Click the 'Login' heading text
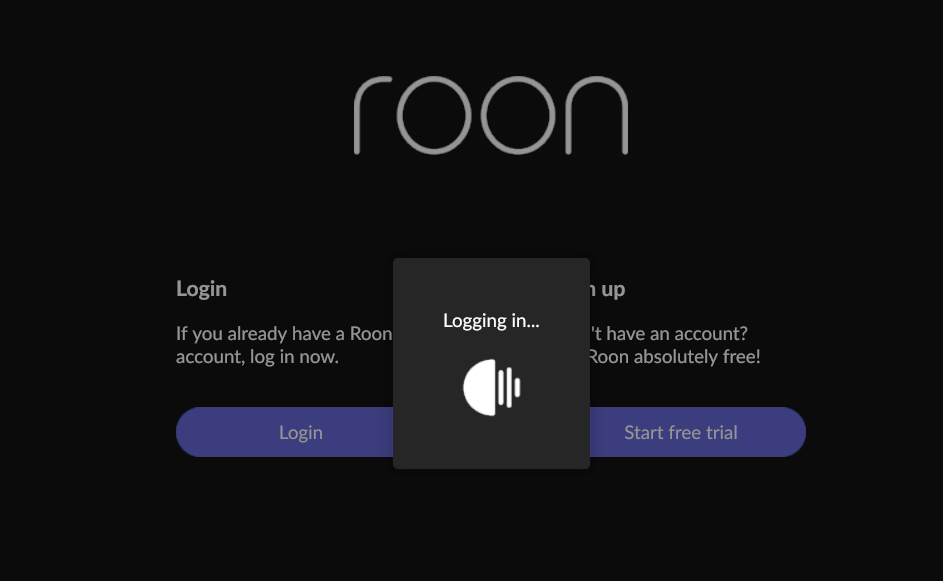The image size is (943, 581). click(201, 289)
